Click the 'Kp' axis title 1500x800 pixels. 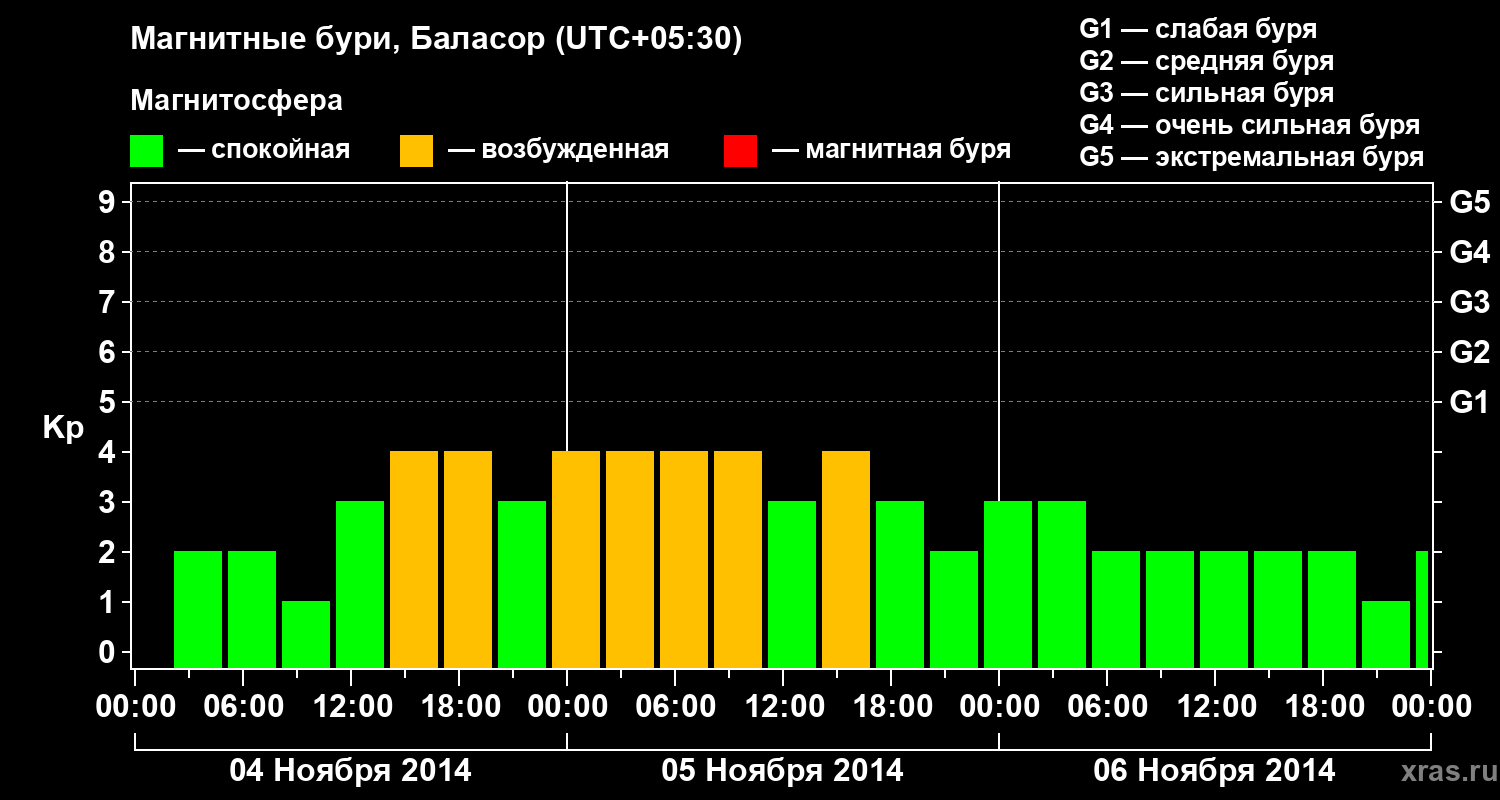click(63, 428)
